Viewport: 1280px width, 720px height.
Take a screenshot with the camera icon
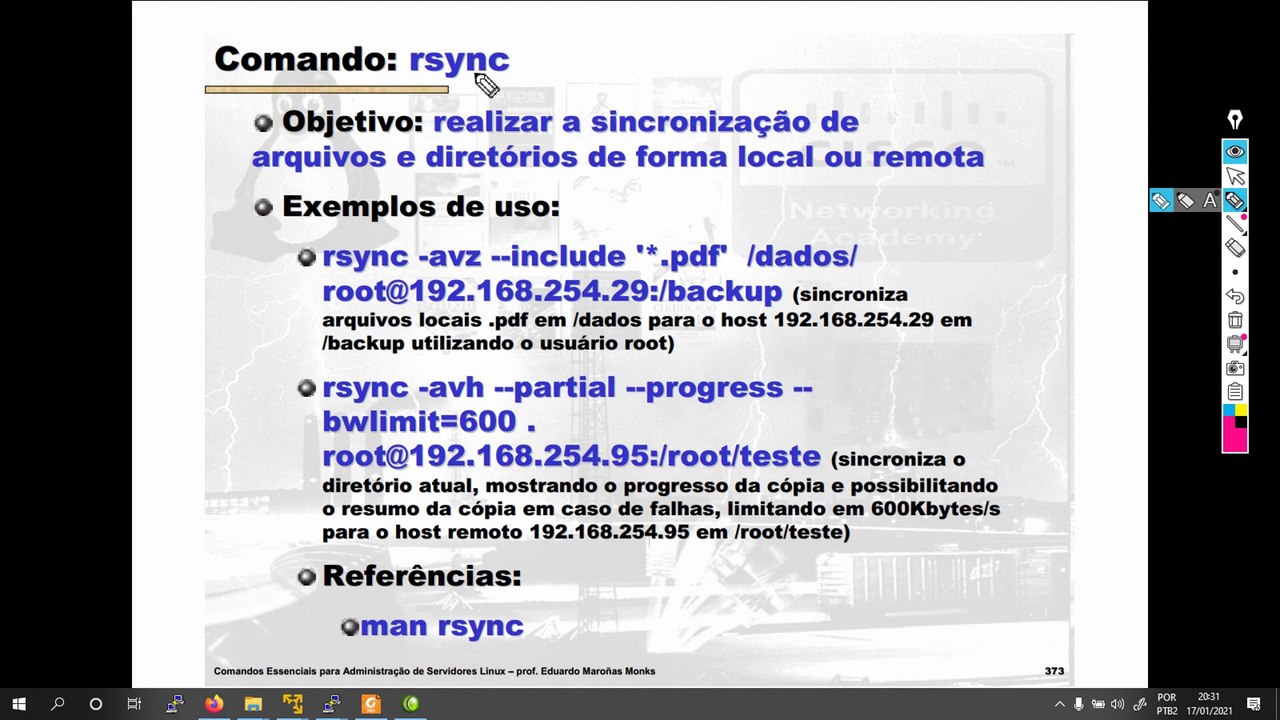click(x=1235, y=368)
